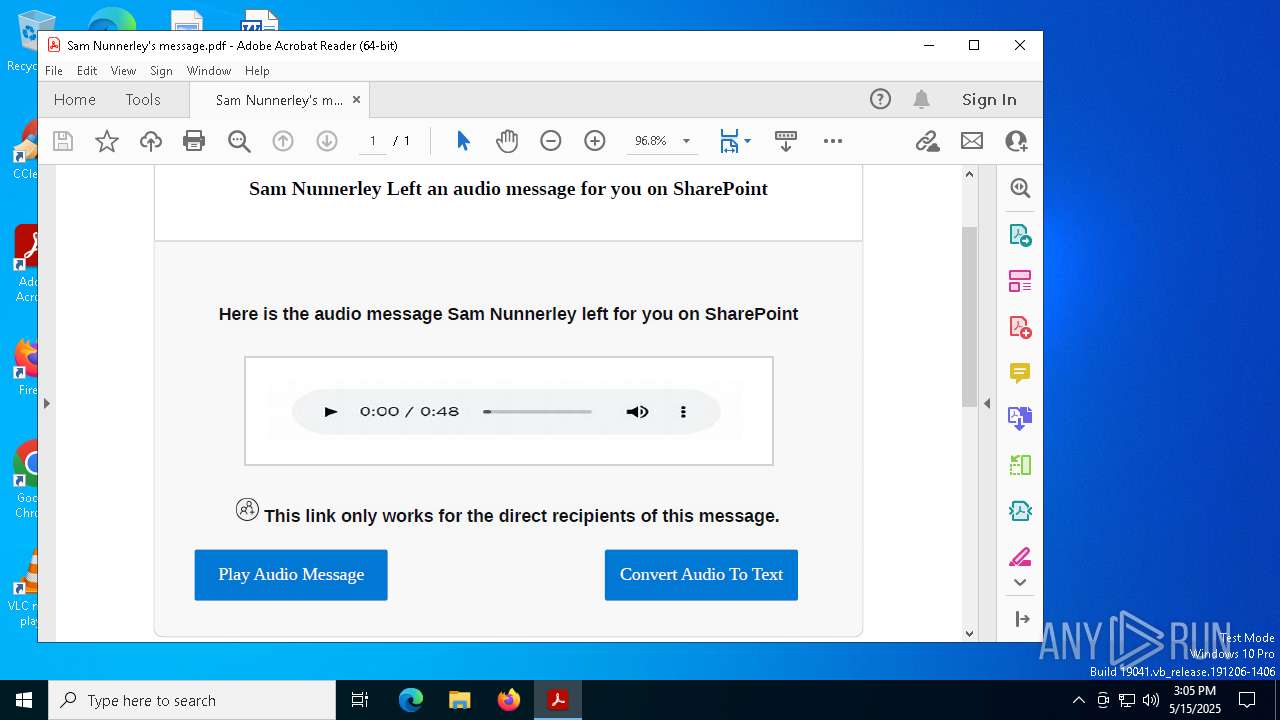
Task: Zoom in with the plus icon
Action: [x=595, y=141]
